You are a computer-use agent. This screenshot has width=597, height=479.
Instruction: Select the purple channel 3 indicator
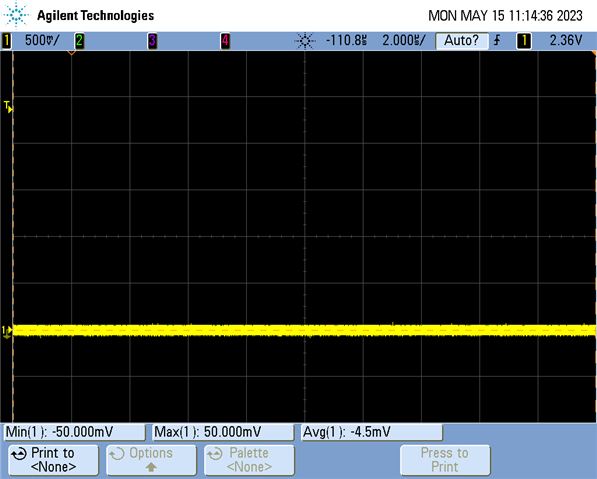[x=152, y=41]
